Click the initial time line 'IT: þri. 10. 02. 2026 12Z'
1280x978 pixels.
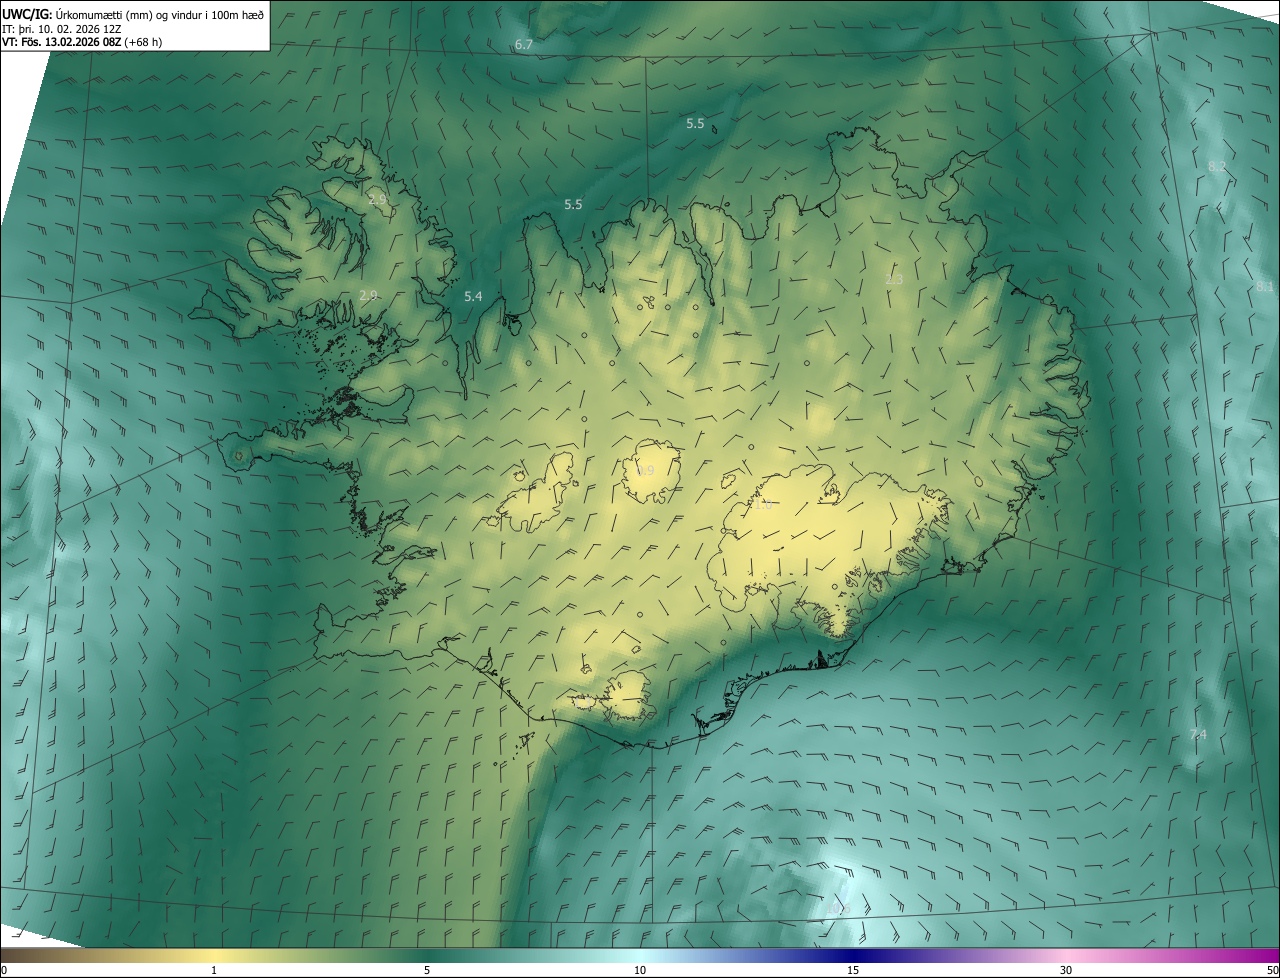click(x=63, y=29)
